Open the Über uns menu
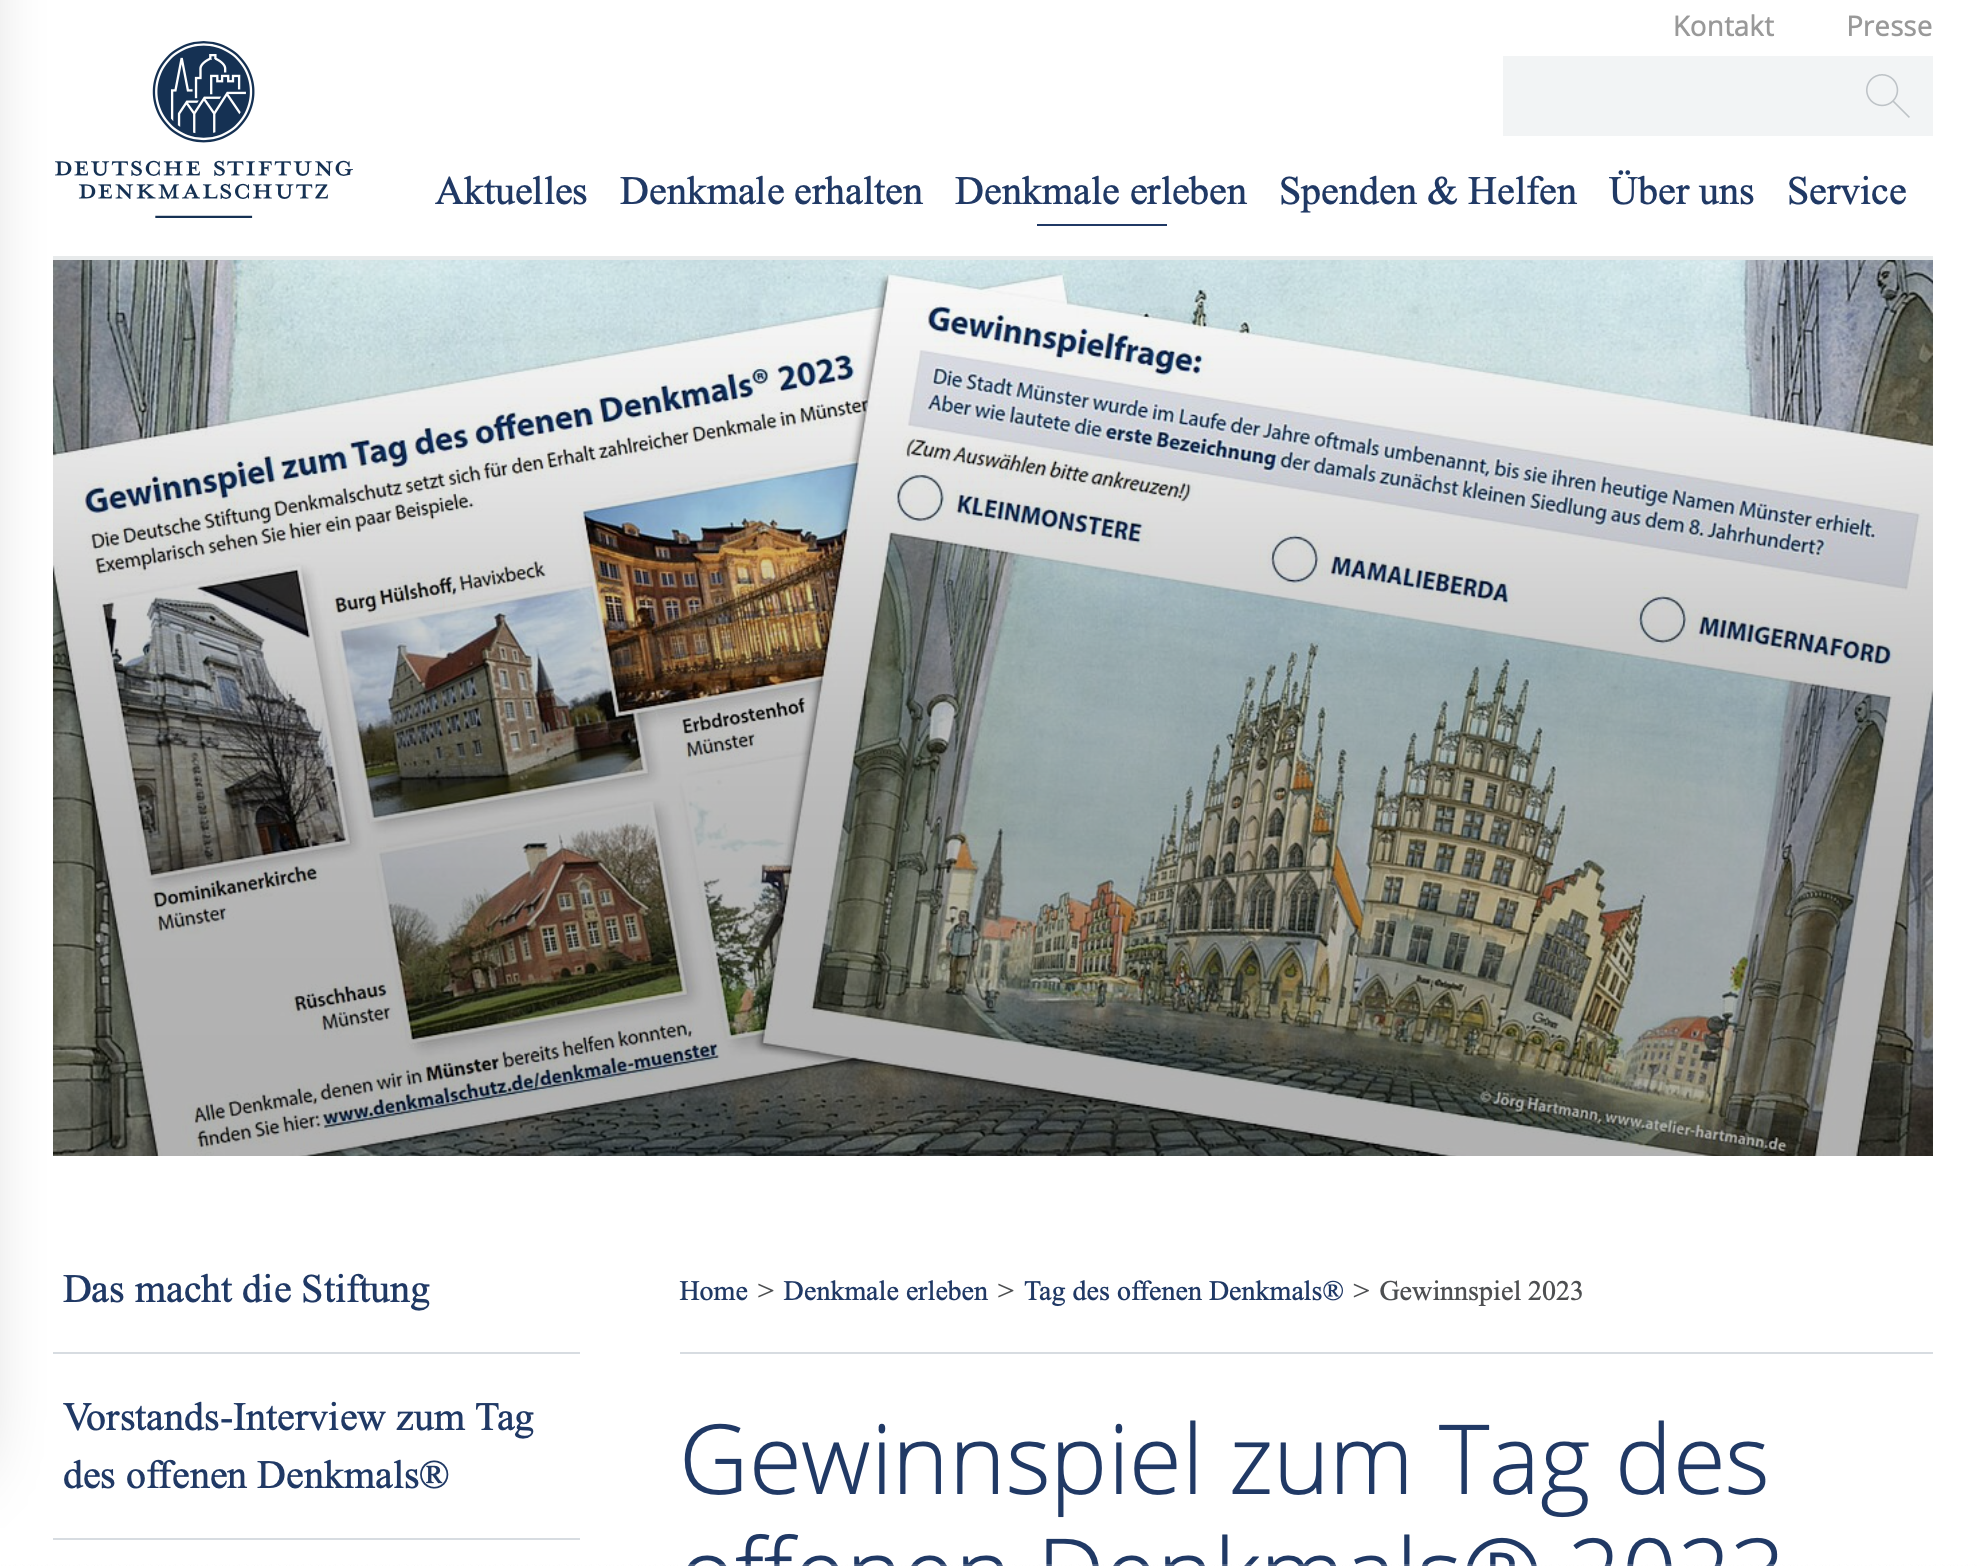 point(1680,191)
